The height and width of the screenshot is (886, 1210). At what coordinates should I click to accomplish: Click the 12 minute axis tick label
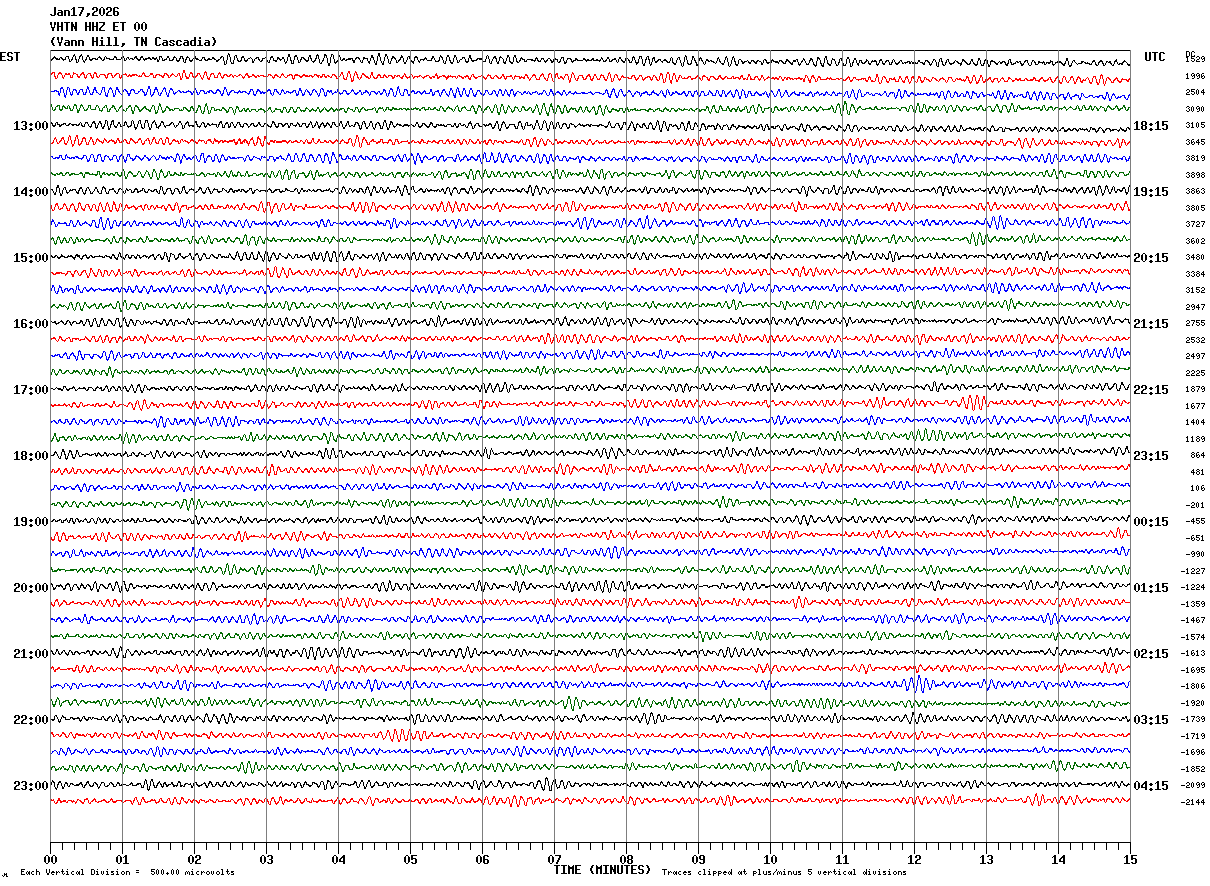(x=914, y=860)
